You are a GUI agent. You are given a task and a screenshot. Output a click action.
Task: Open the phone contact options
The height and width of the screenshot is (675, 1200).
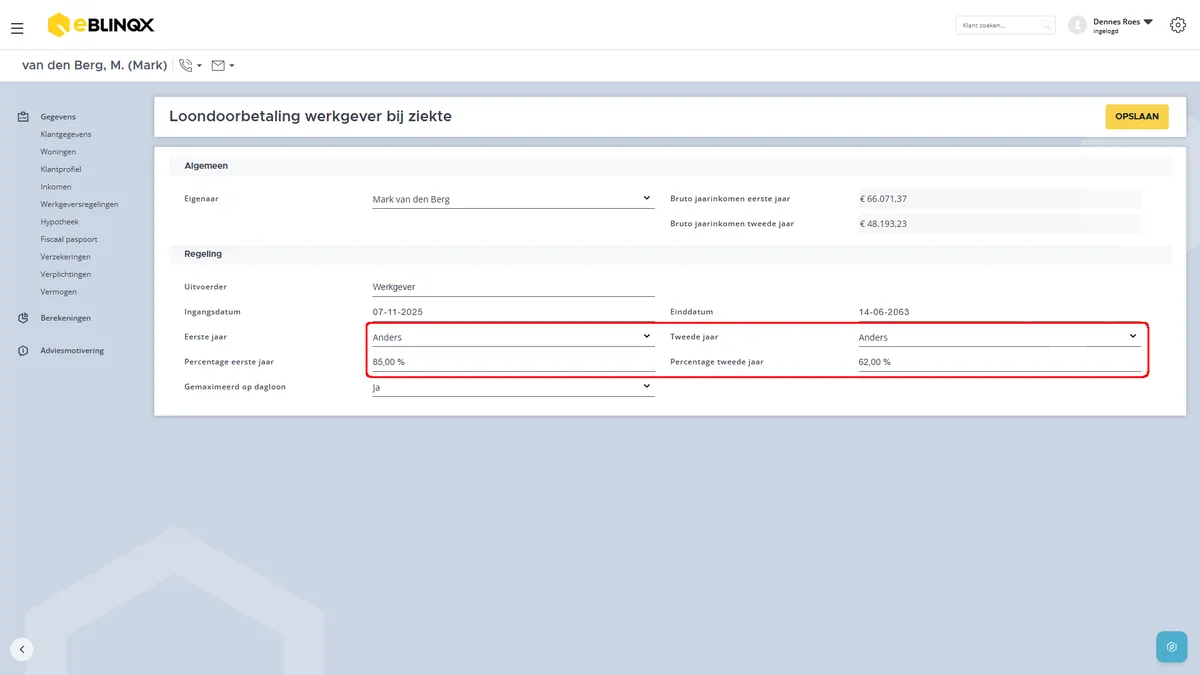[190, 66]
